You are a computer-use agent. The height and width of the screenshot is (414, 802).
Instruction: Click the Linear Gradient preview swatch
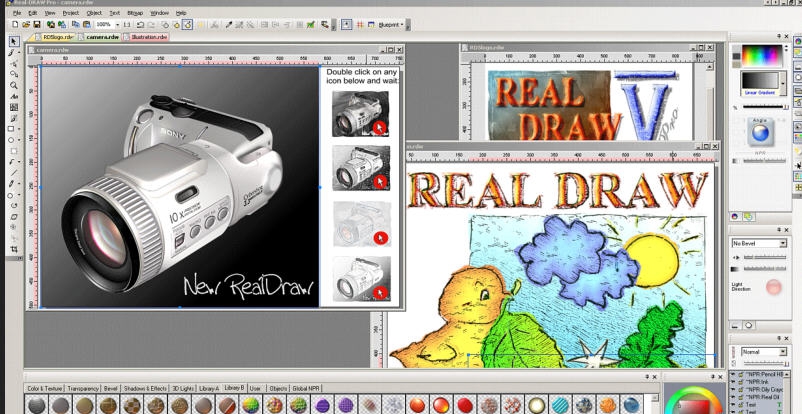(760, 81)
